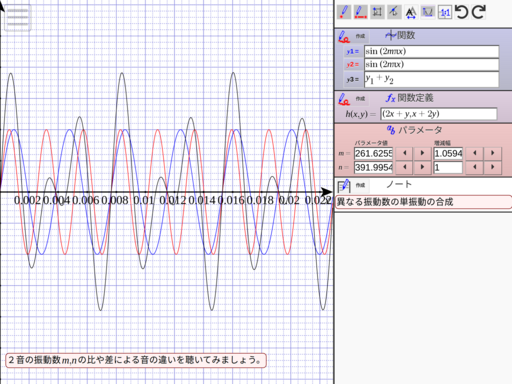Click the 作成 button in 関数 section
The height and width of the screenshot is (384, 512).
click(360, 36)
